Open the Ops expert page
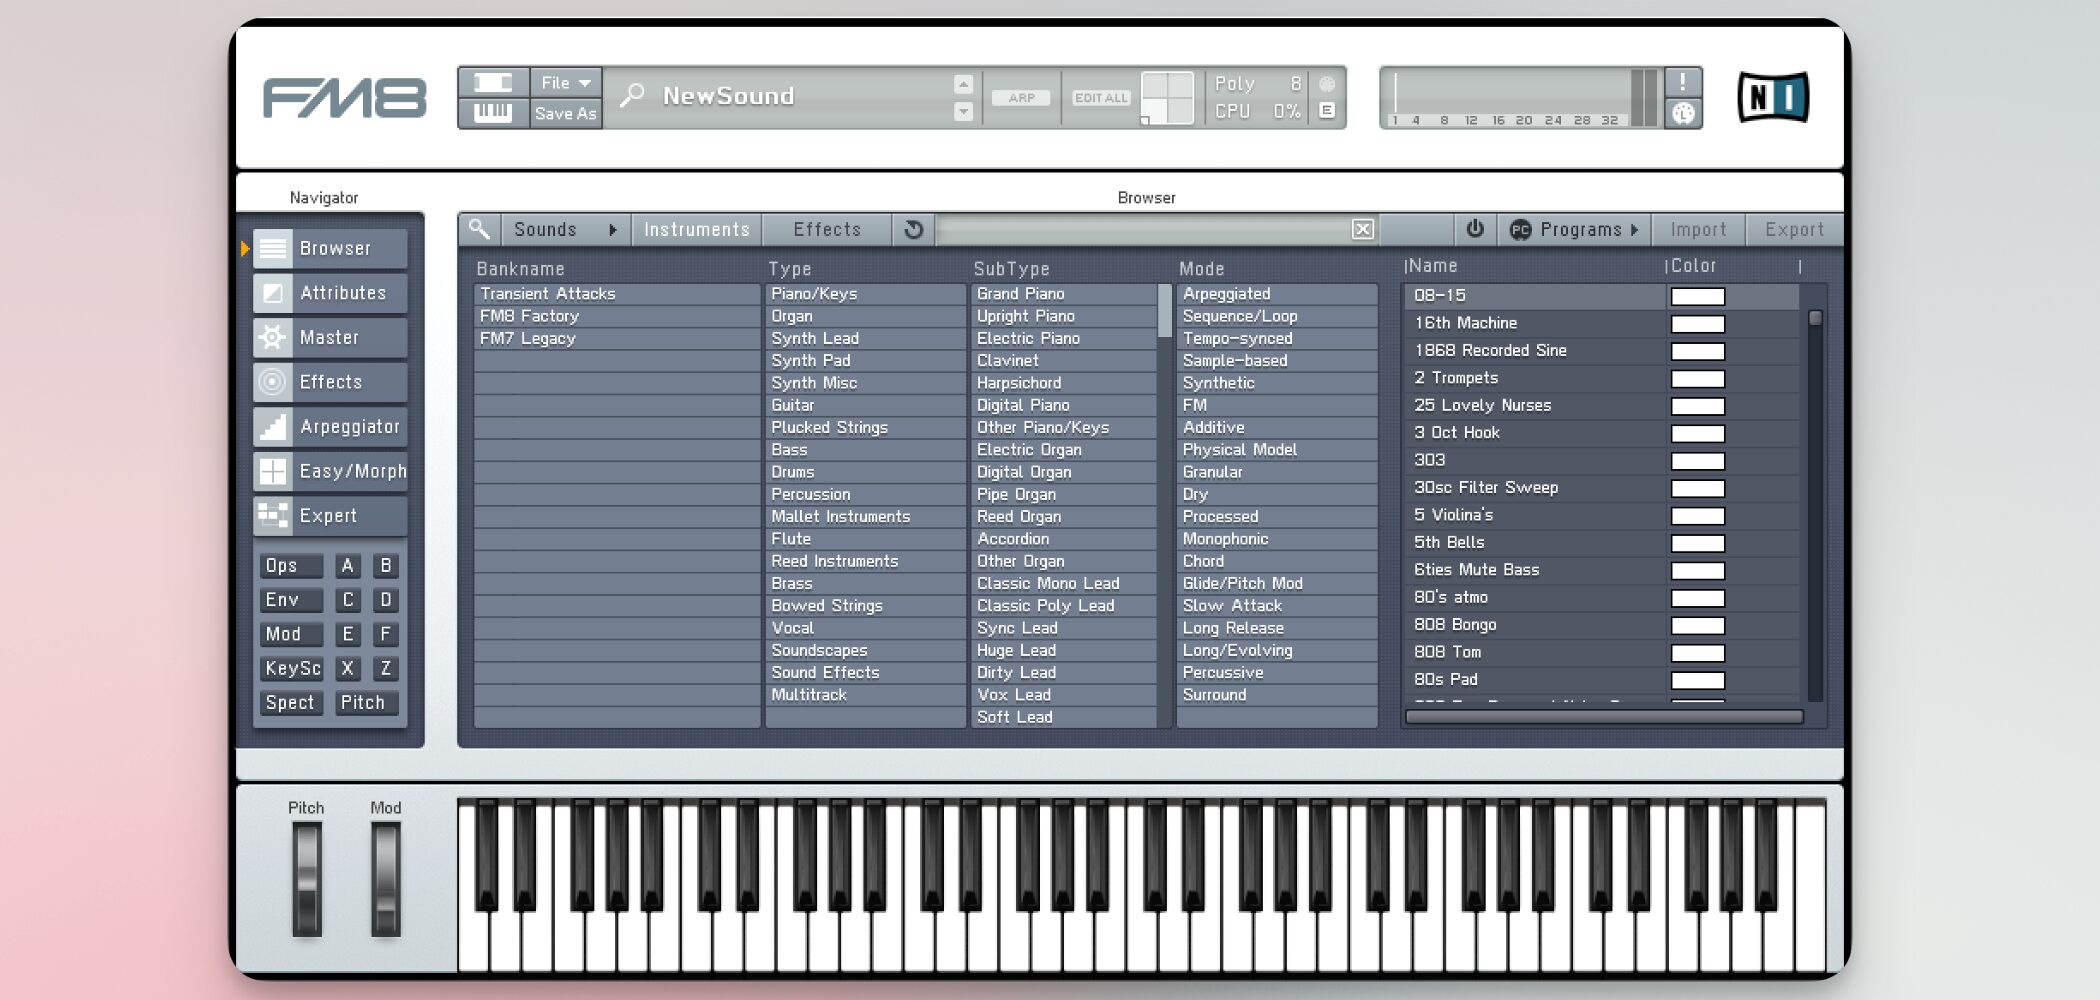 point(290,566)
